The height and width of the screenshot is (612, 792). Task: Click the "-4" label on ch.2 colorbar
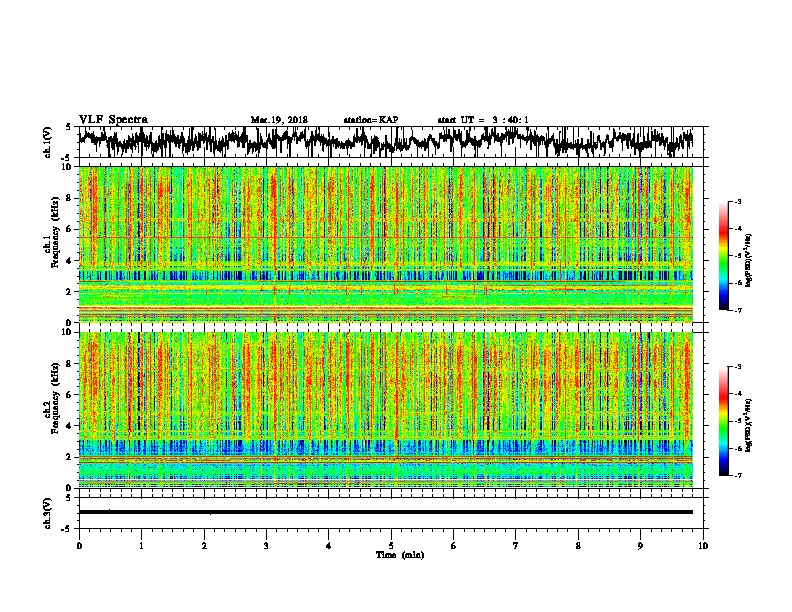pyautogui.click(x=737, y=394)
